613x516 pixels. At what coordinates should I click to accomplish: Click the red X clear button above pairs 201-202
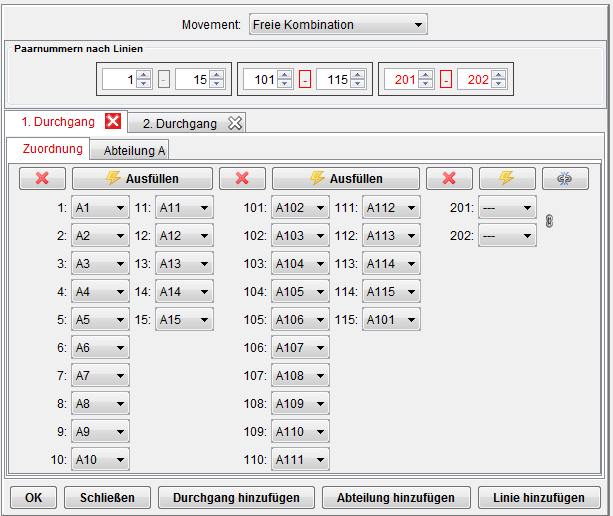pos(449,178)
